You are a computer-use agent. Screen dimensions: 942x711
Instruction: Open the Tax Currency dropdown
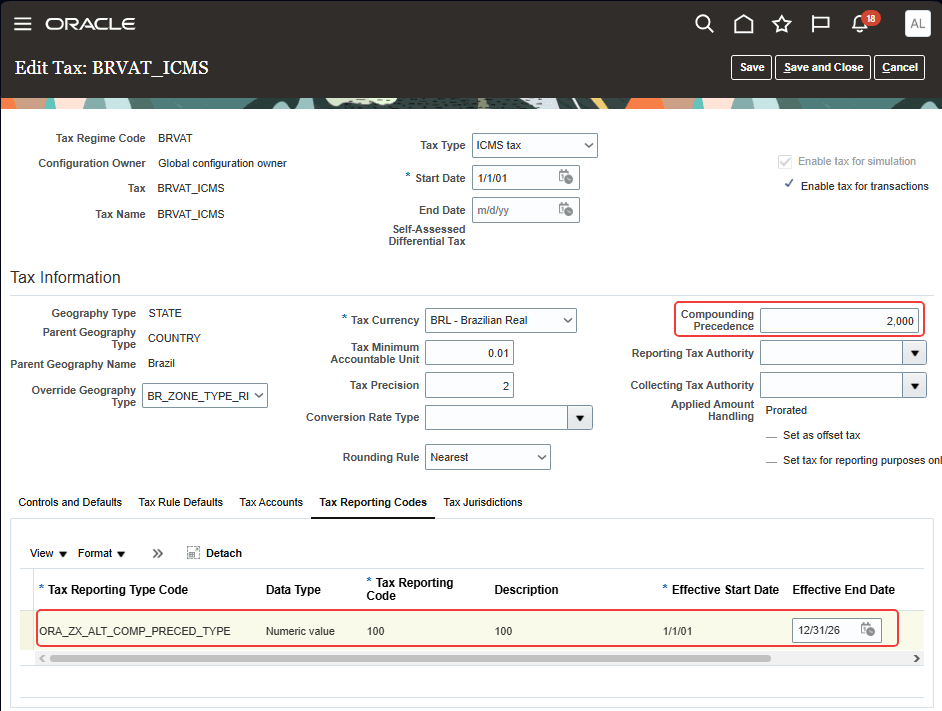(501, 320)
